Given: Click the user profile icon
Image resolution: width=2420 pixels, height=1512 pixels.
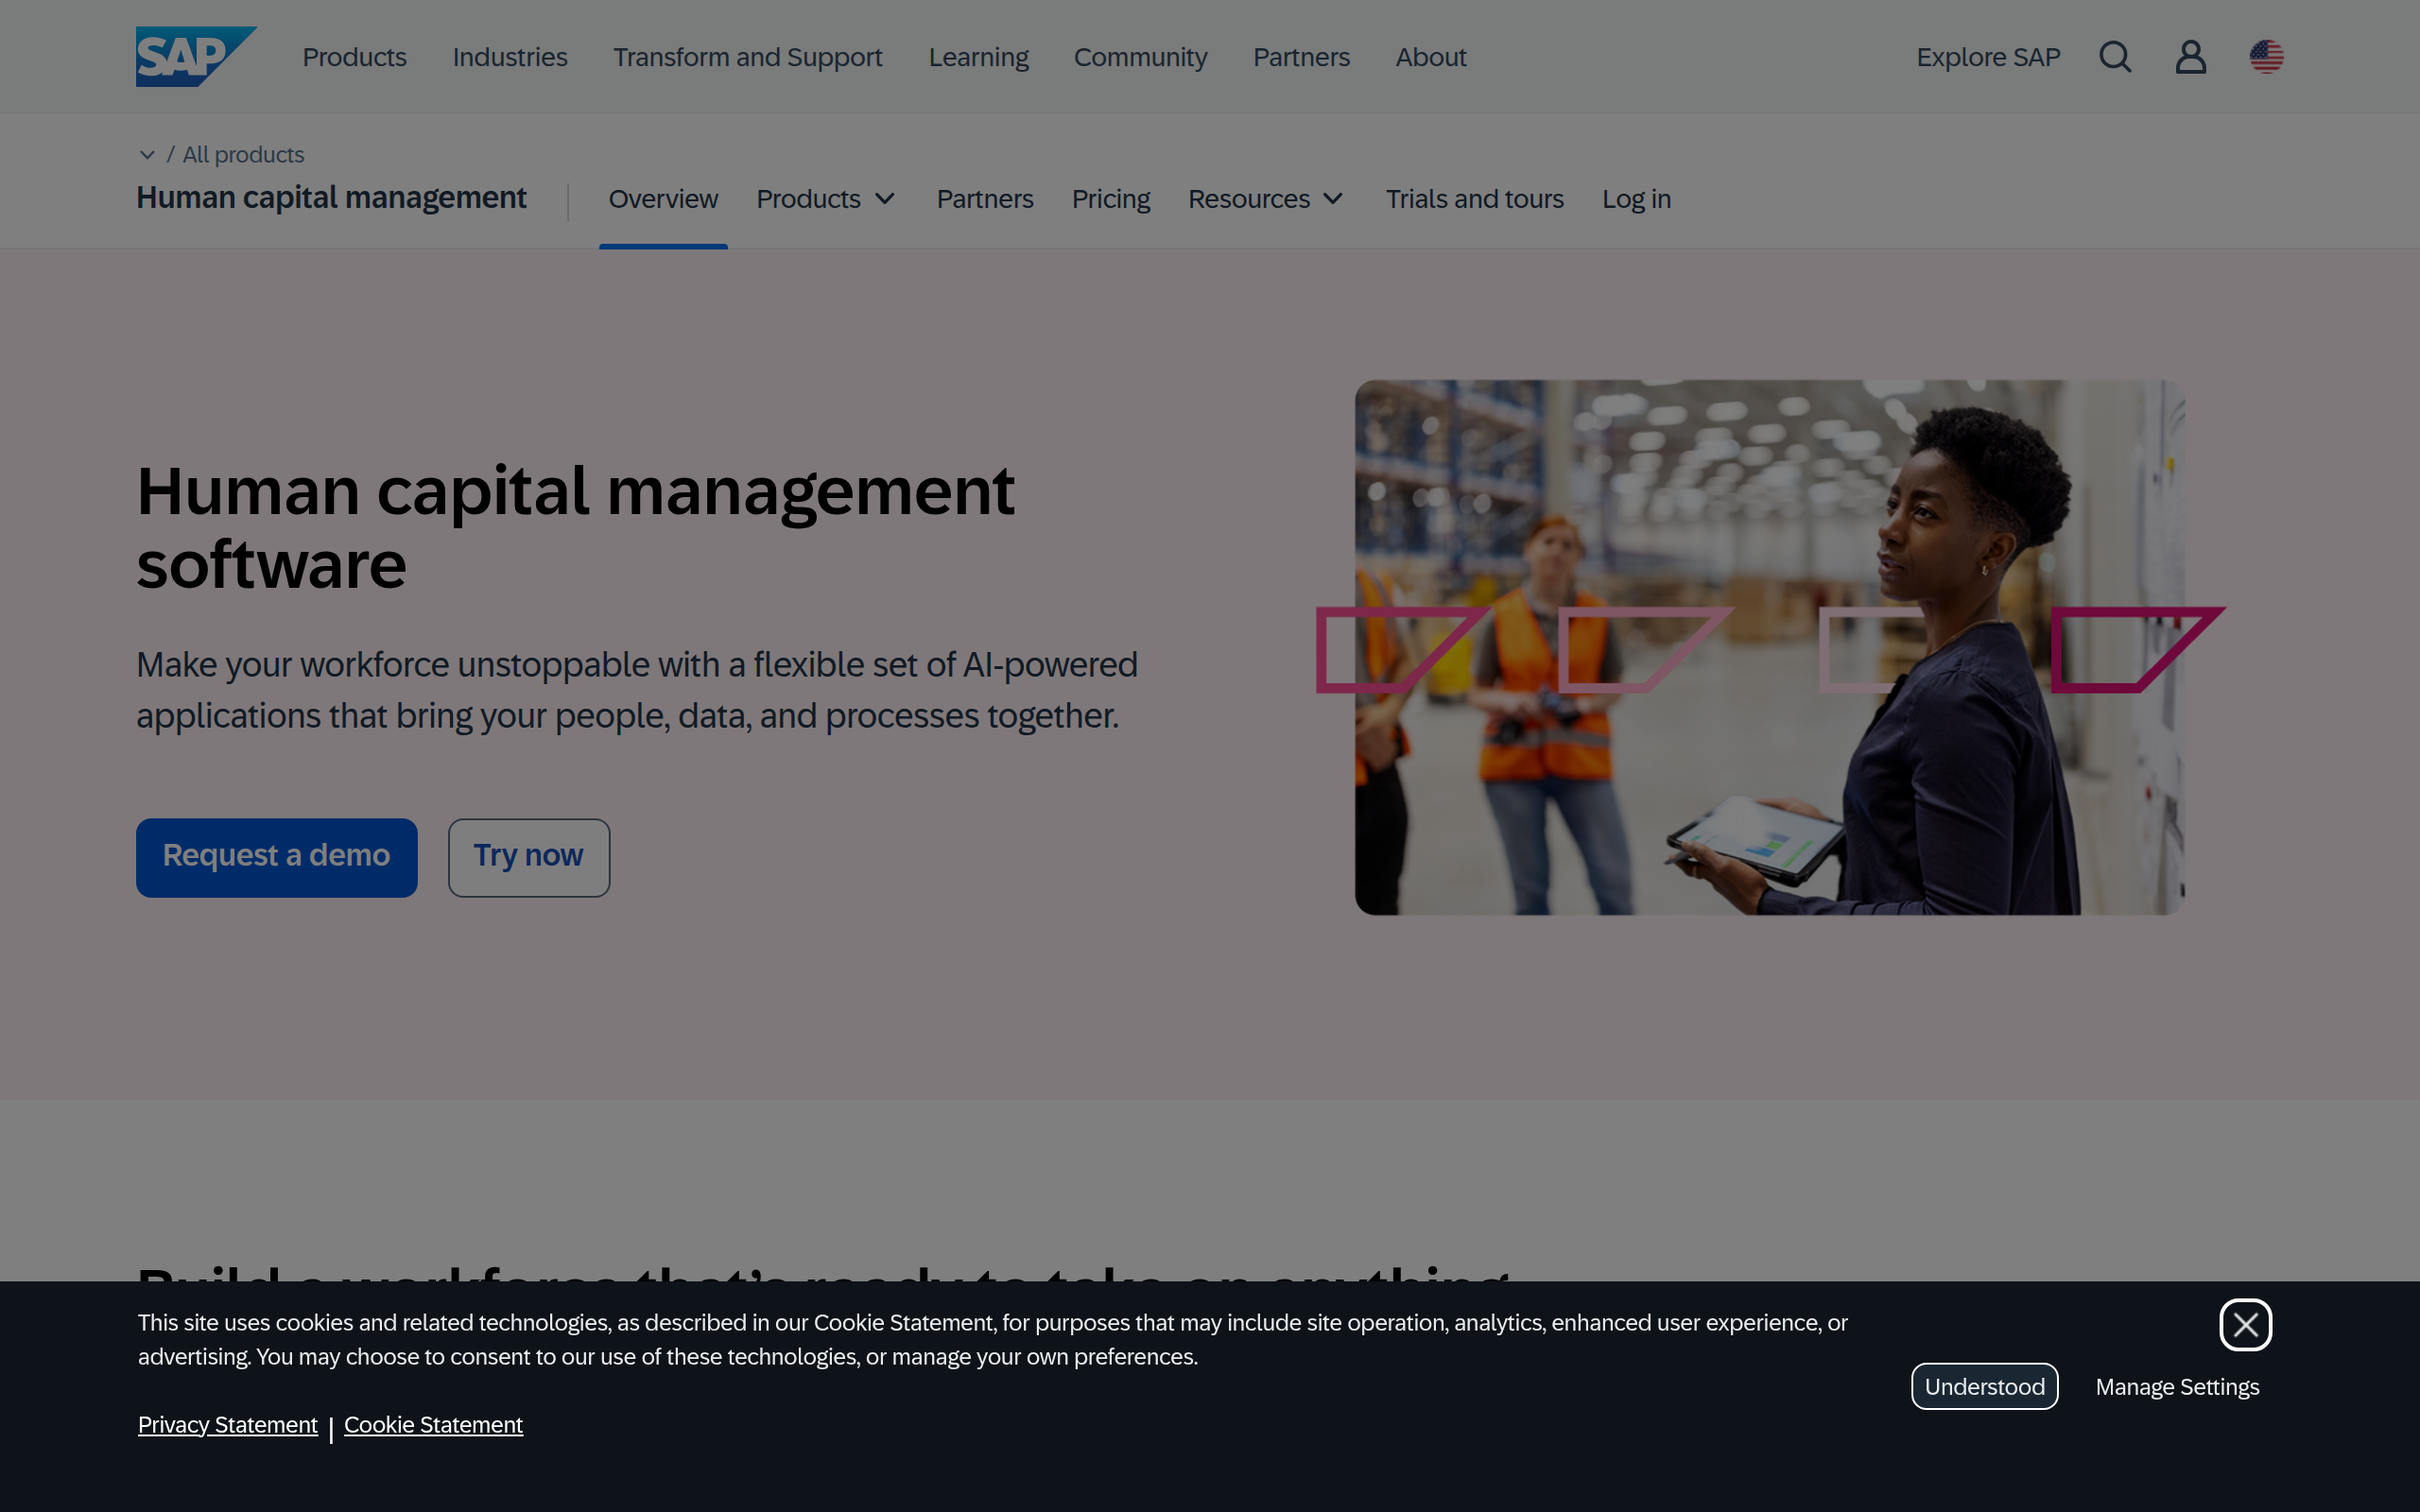Looking at the screenshot, I should 2190,57.
